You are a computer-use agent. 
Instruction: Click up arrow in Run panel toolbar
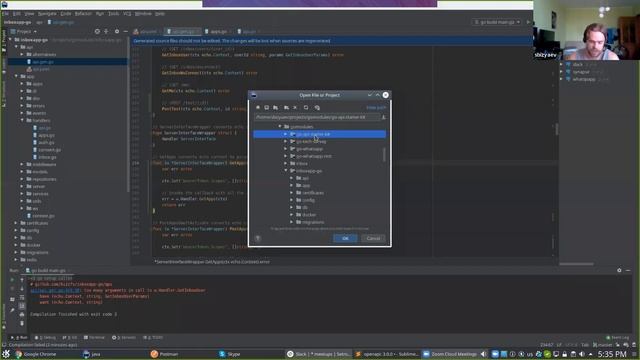(22, 280)
